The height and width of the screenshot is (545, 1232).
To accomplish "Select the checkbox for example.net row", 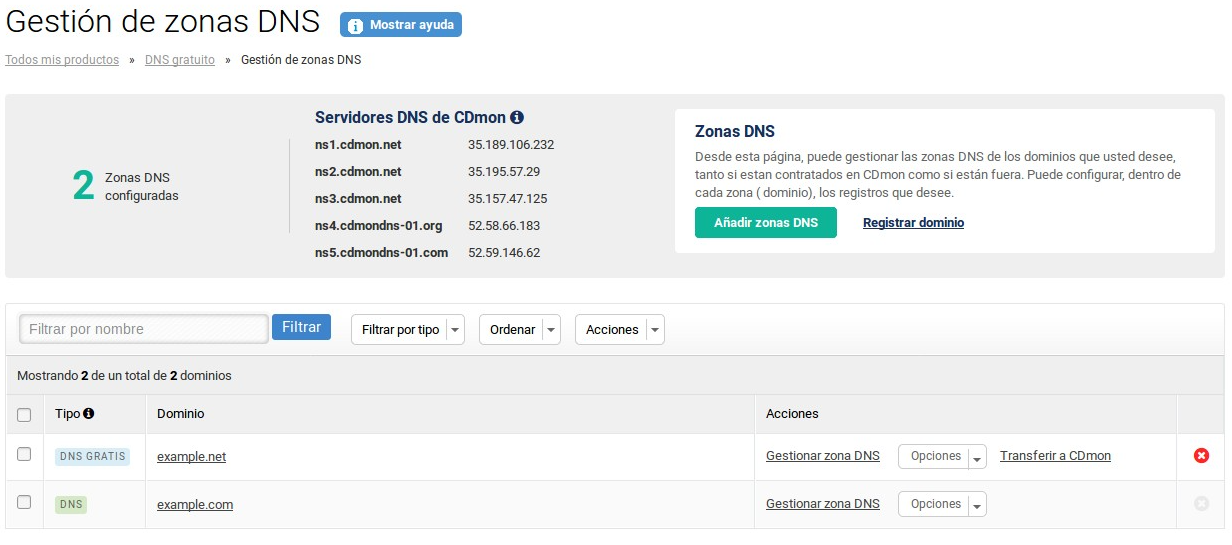I will [x=24, y=455].
